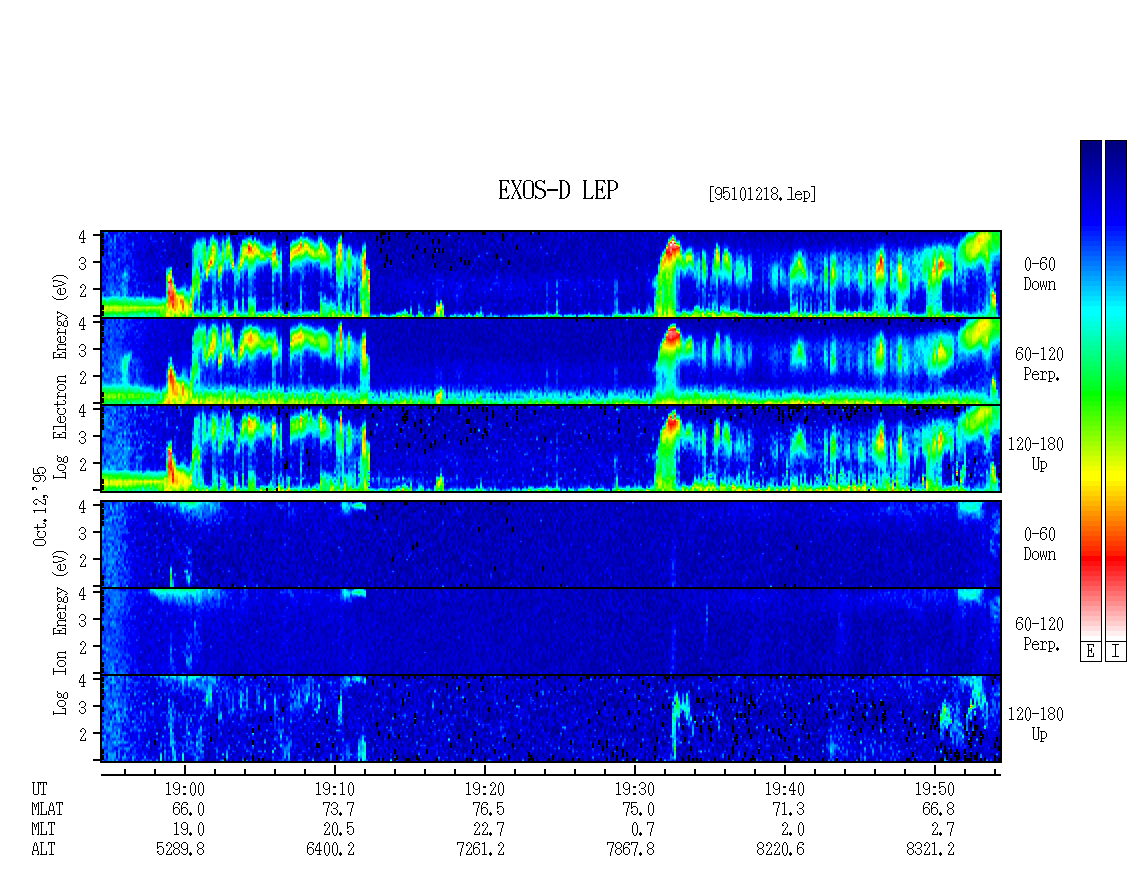Click altitude value 8321.2
Screen dimensions: 1130x875
(930, 850)
